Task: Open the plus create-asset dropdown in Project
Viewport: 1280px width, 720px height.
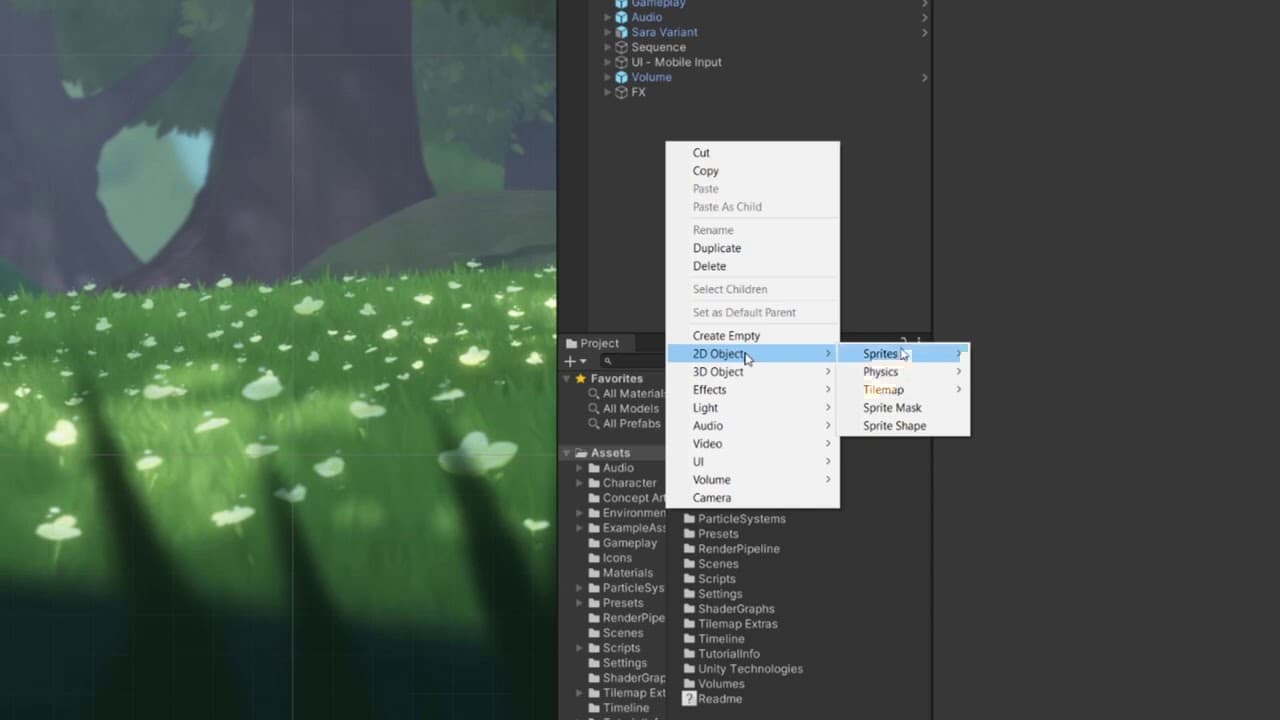Action: [575, 361]
